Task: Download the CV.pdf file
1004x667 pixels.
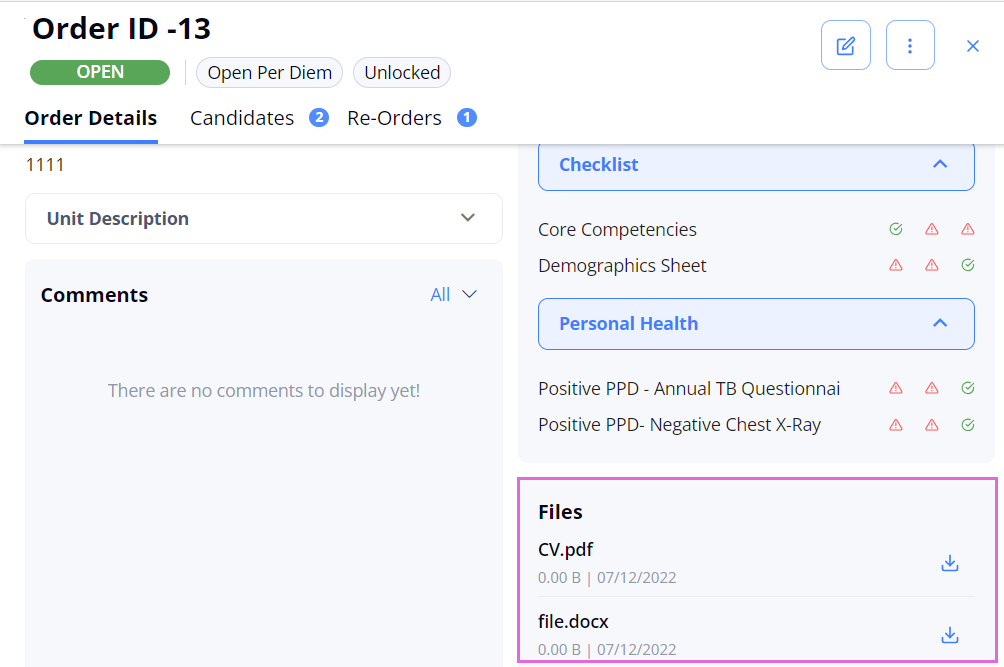Action: coord(950,563)
